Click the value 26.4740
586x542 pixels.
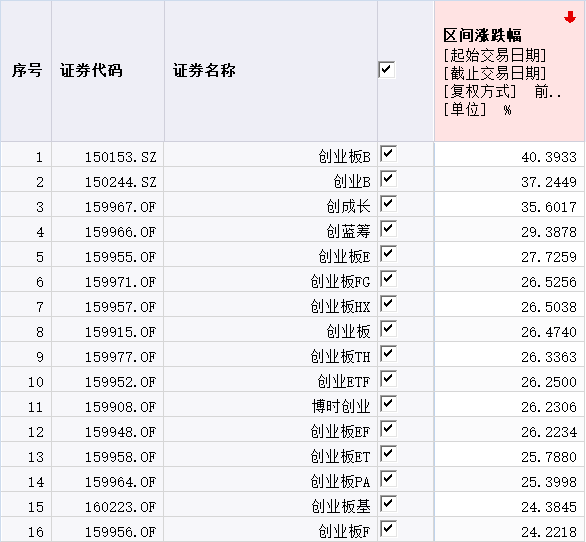[549, 332]
